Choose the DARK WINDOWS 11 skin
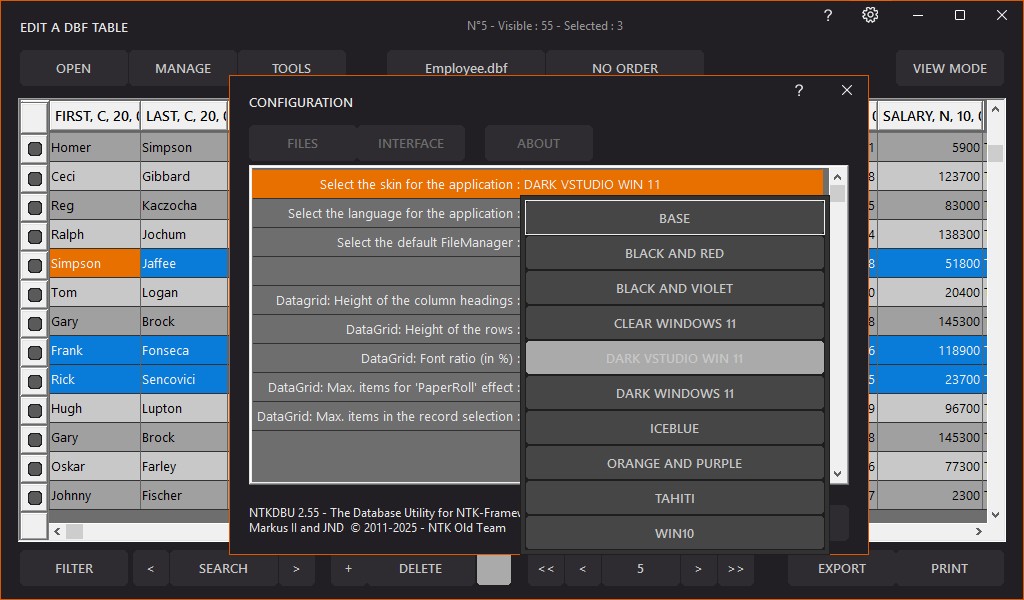Viewport: 1024px width, 600px height. point(675,393)
